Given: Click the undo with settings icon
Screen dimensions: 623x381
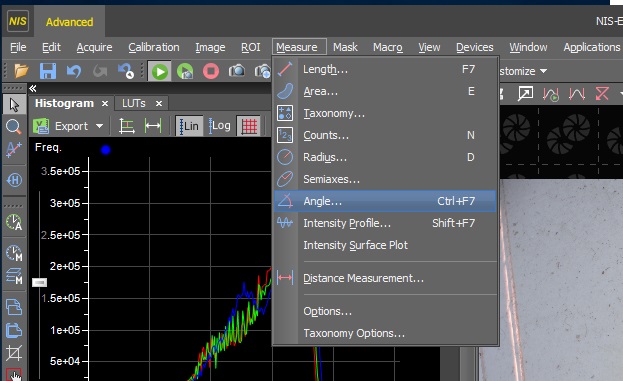Looking at the screenshot, I should tap(126, 72).
